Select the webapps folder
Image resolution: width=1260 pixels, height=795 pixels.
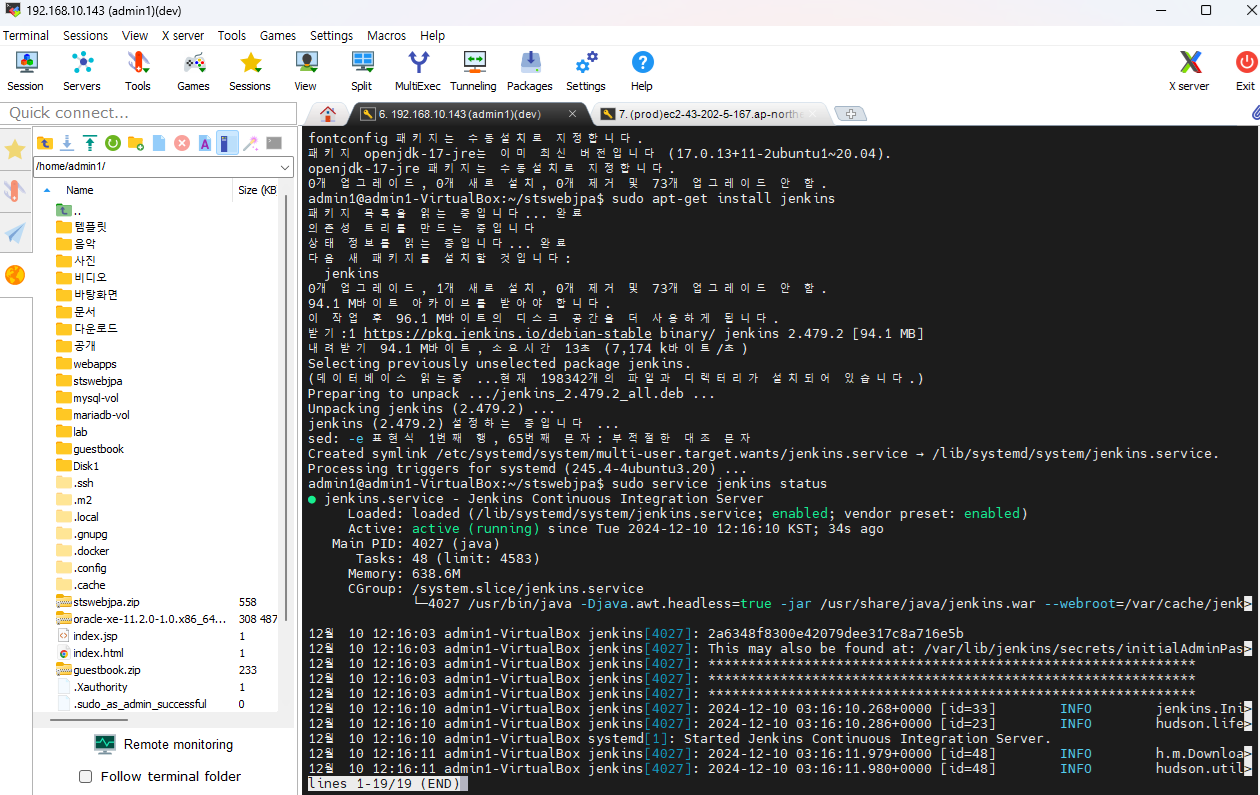[x=94, y=364]
